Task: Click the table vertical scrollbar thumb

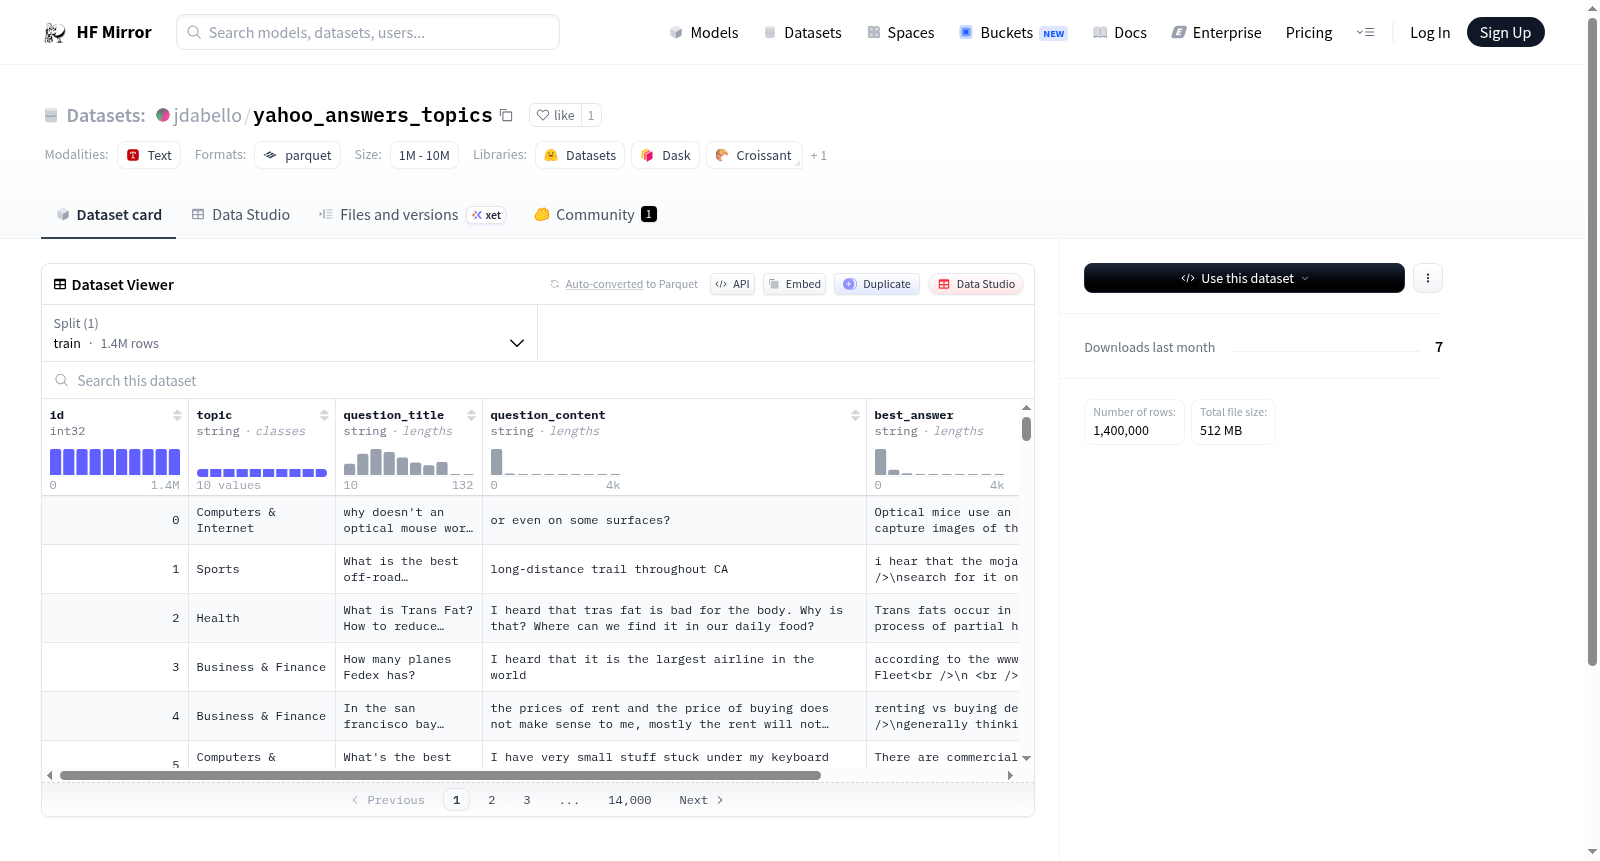Action: (1026, 429)
